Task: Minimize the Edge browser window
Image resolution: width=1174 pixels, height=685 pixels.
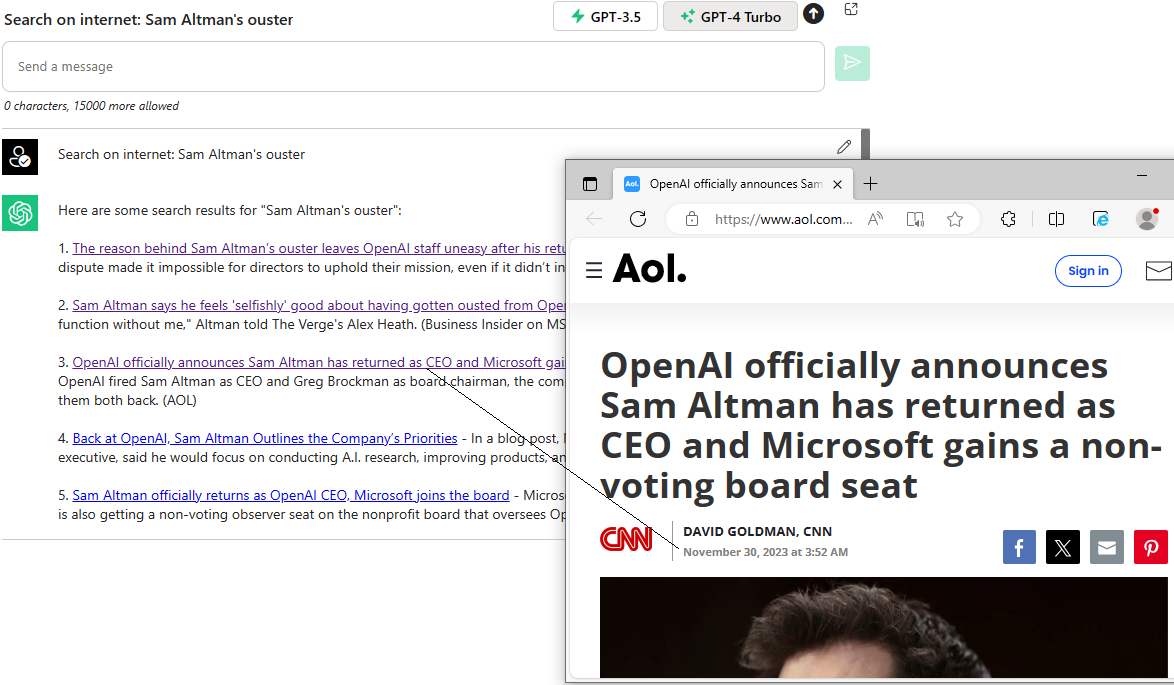Action: [1142, 175]
